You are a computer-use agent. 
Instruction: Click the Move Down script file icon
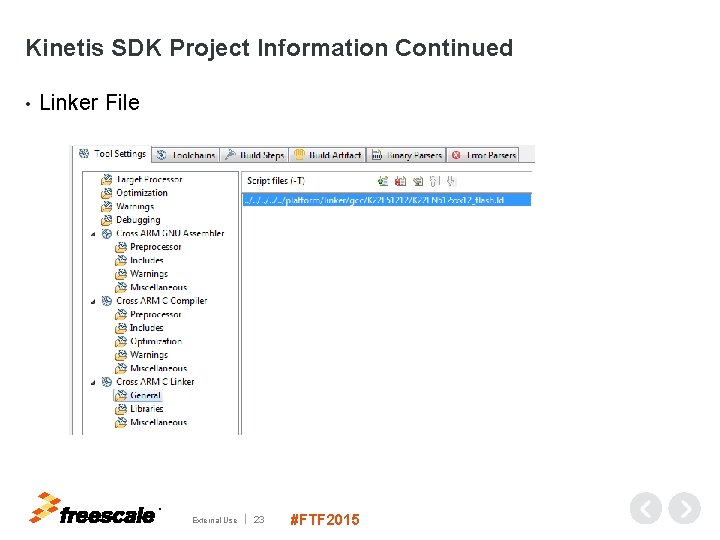coord(451,181)
